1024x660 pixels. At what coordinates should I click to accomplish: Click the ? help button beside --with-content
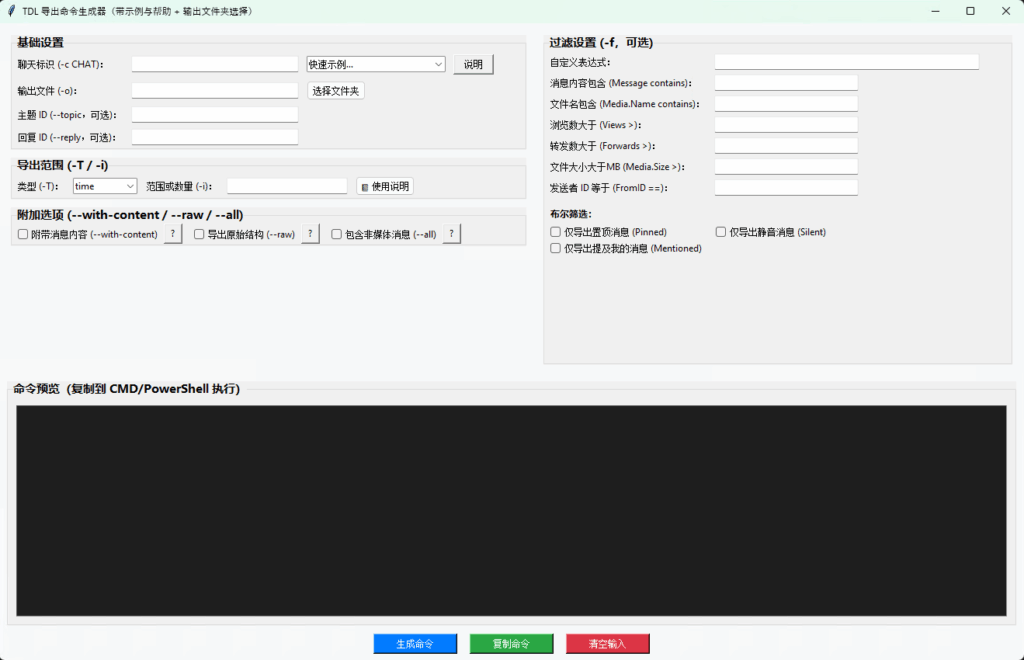pyautogui.click(x=173, y=234)
